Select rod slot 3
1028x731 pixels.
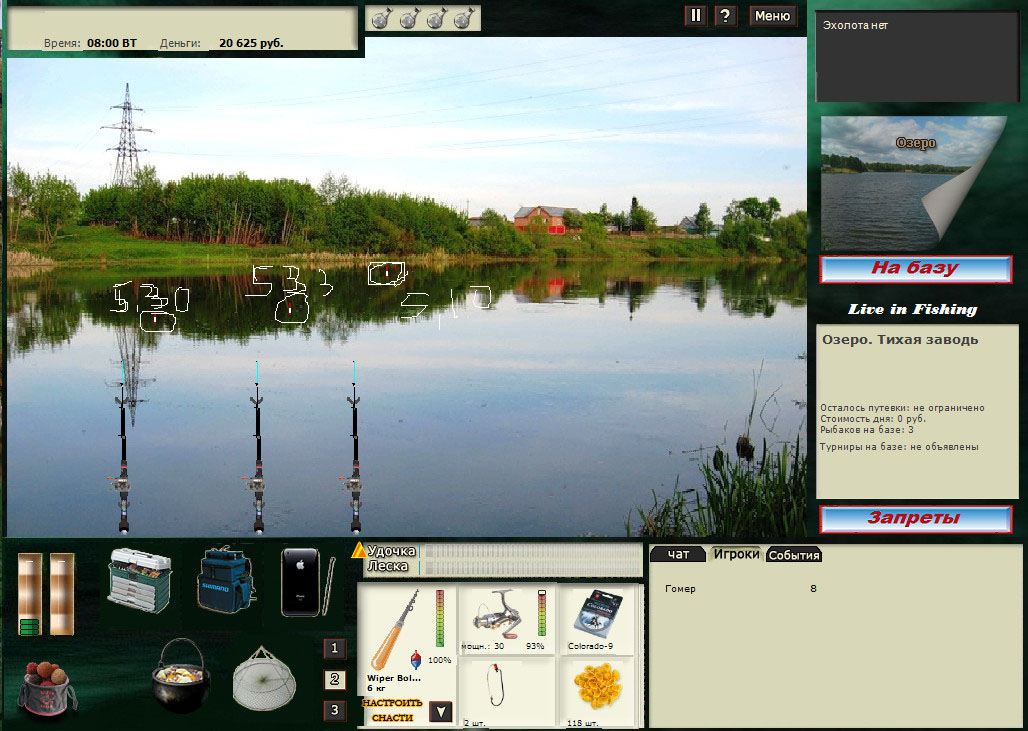click(x=334, y=710)
